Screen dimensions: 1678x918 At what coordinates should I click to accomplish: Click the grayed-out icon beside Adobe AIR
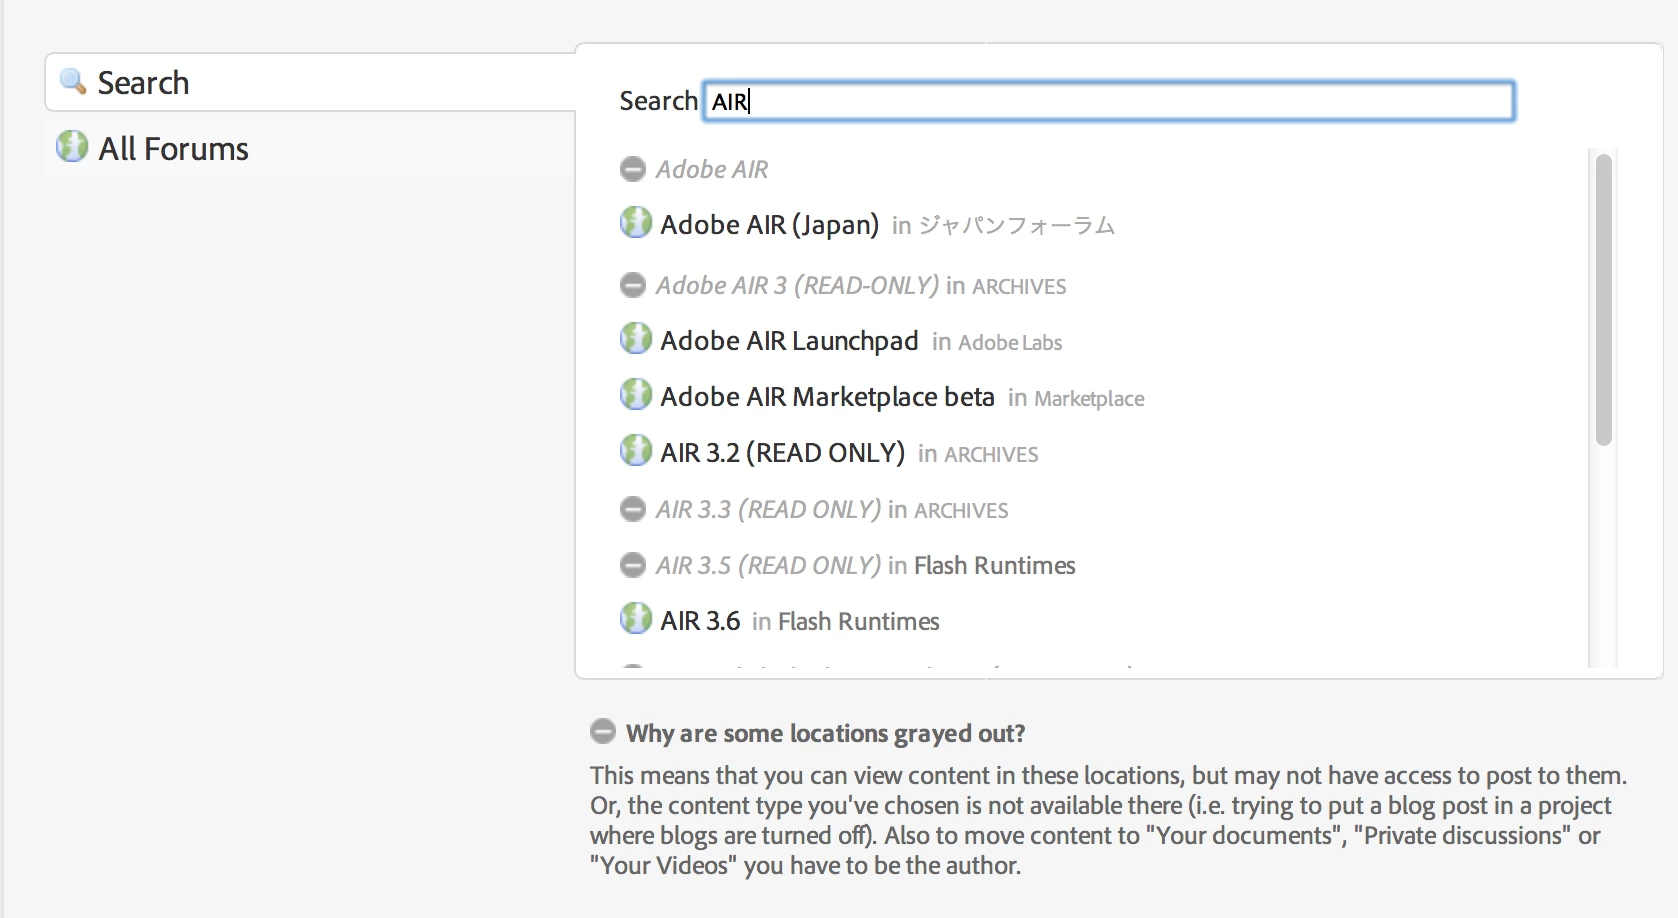pos(632,169)
